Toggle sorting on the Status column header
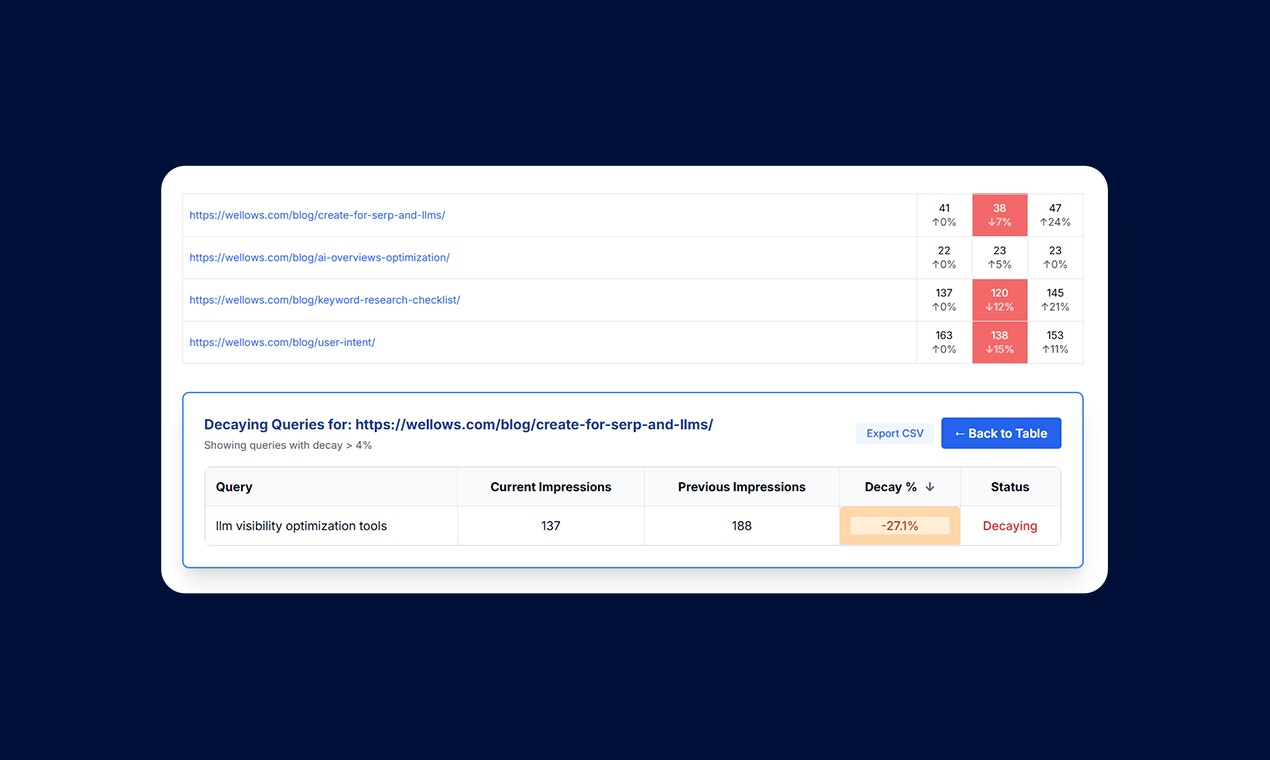This screenshot has width=1270, height=760. pyautogui.click(x=1010, y=487)
